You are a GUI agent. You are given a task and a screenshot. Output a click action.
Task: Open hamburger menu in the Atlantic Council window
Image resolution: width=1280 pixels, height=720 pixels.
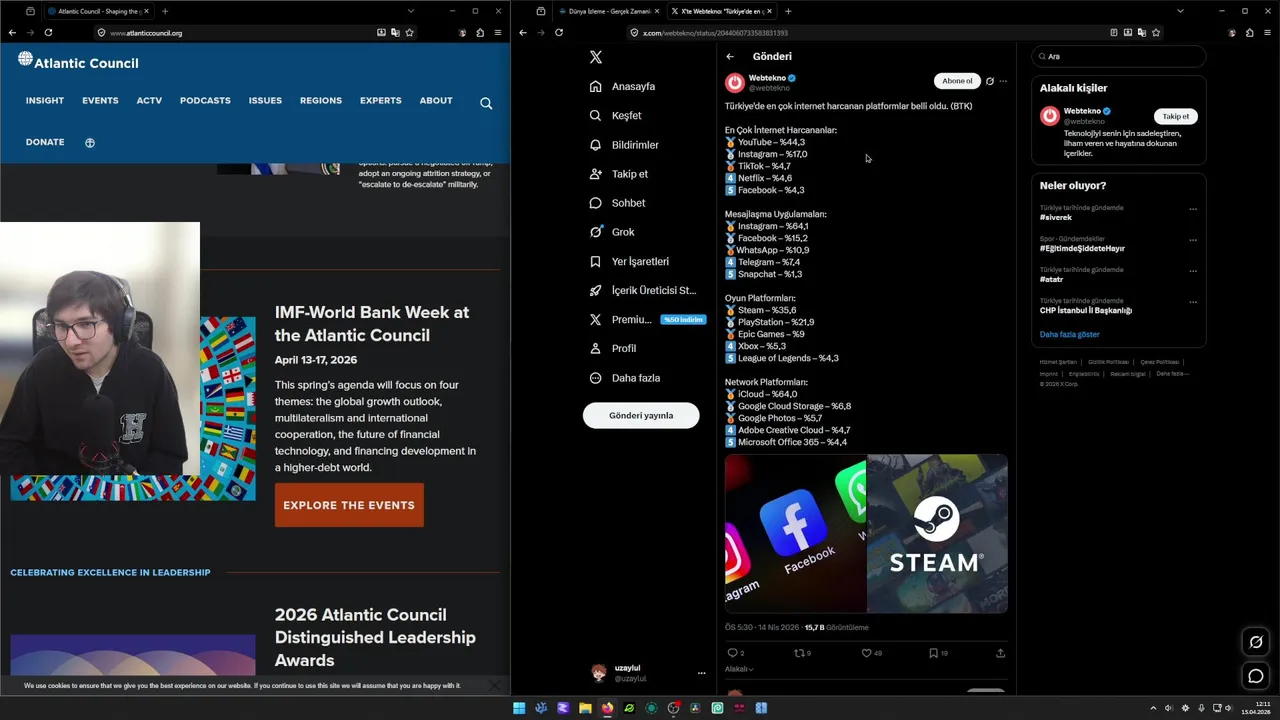click(x=498, y=32)
